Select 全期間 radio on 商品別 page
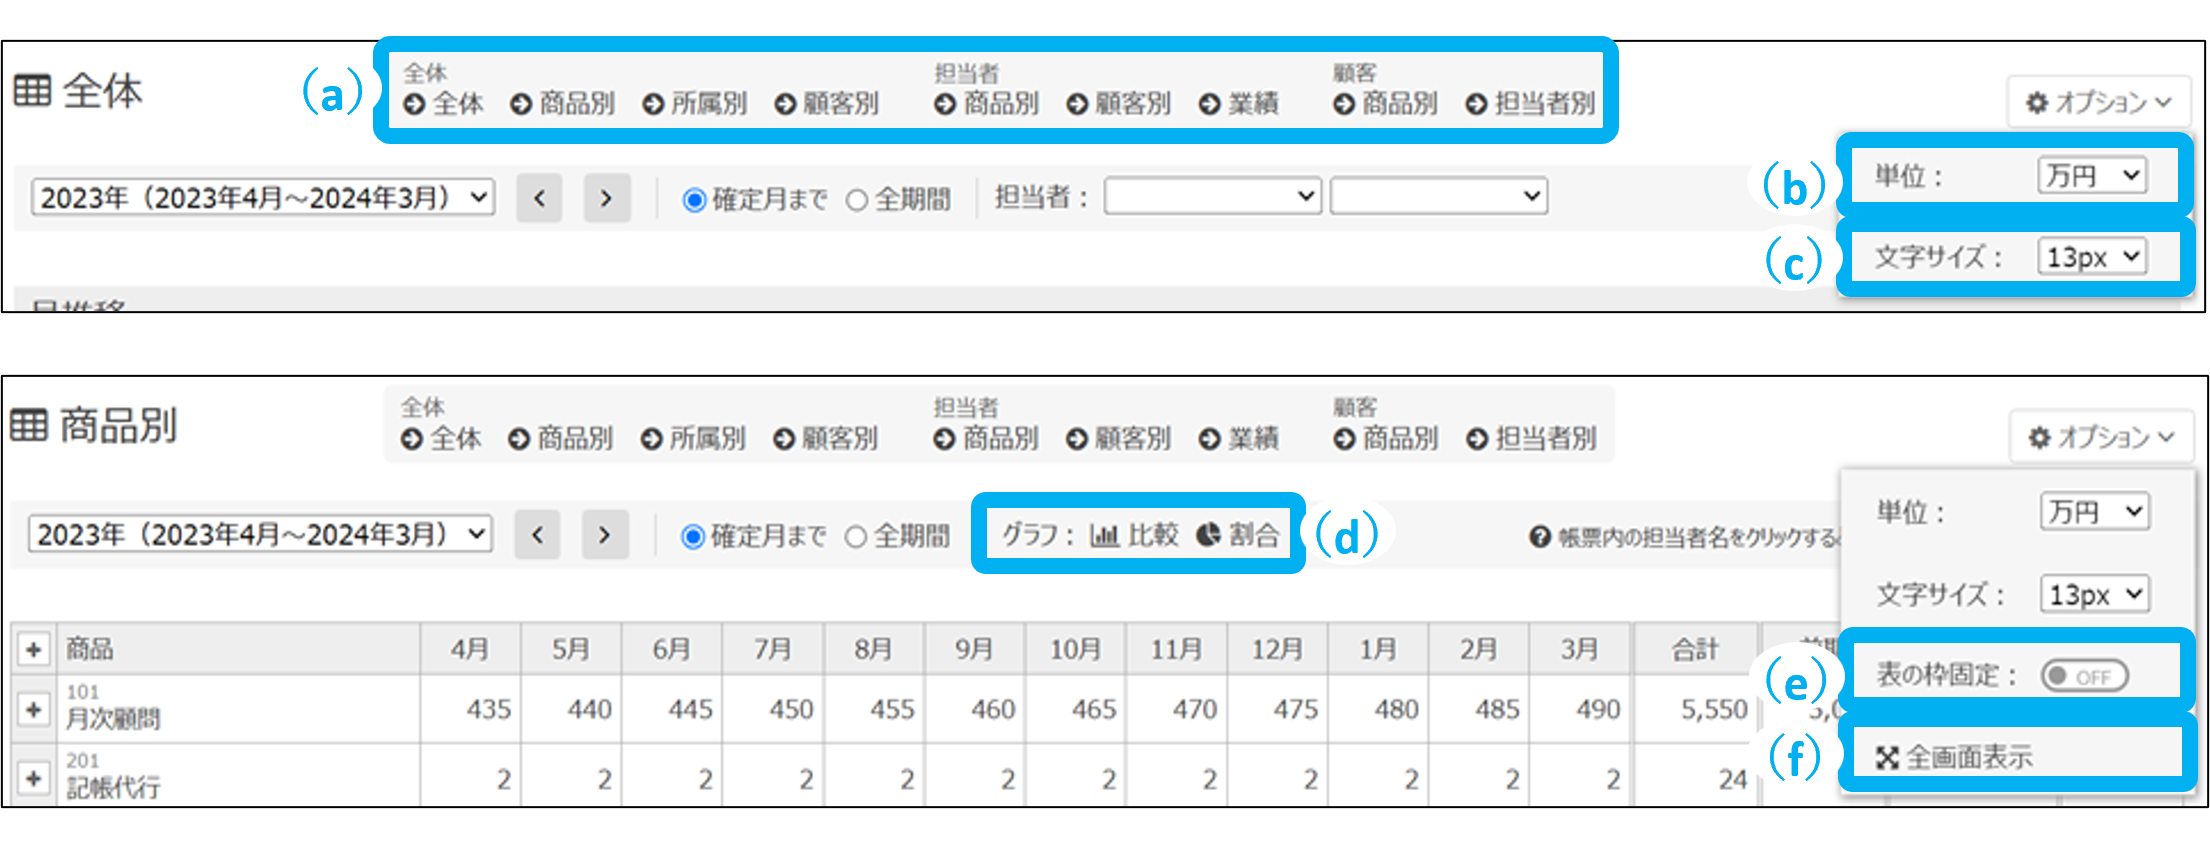 tap(856, 537)
